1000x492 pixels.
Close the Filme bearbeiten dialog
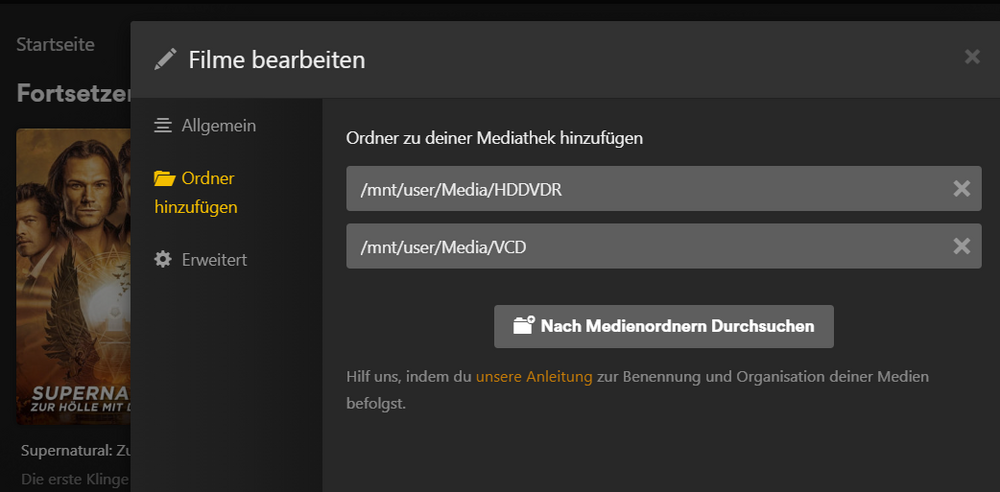pyautogui.click(x=972, y=57)
